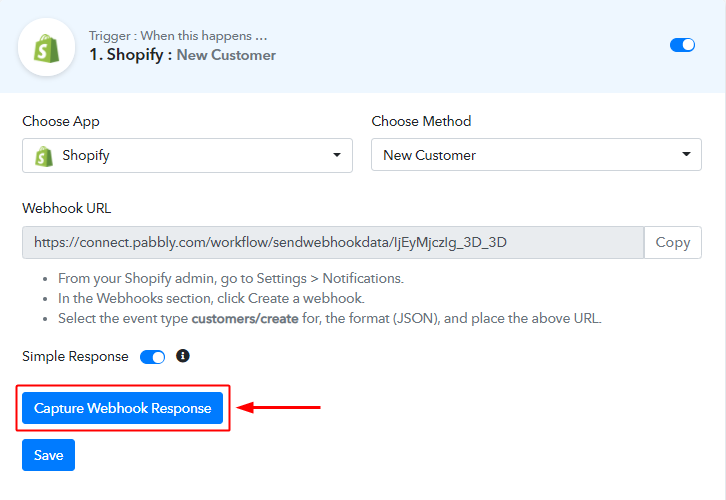Click the 'In the Webhooks section' instruction line

[211, 298]
